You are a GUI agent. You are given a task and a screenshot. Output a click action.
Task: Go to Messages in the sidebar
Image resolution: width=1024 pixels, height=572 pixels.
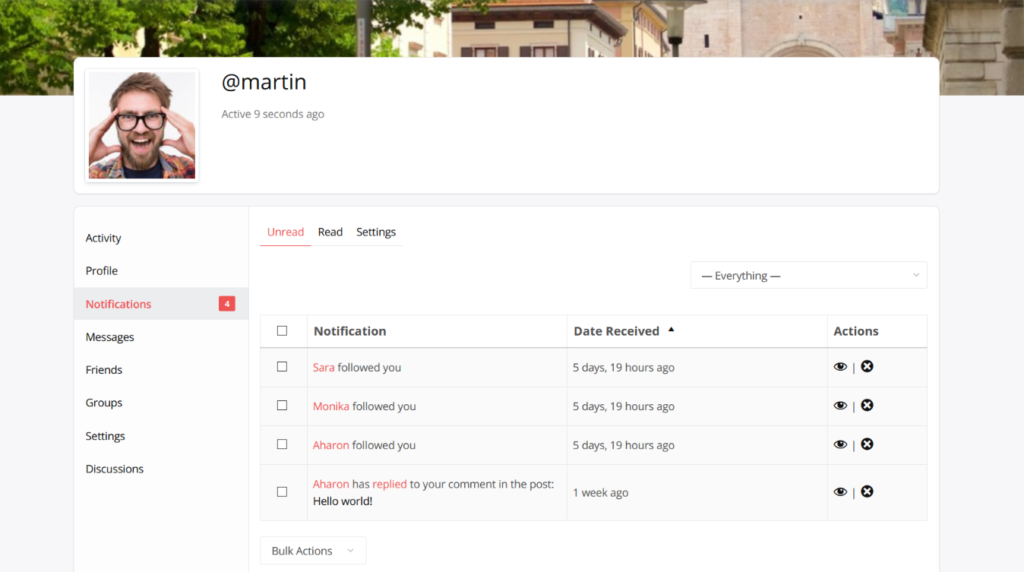[110, 337]
